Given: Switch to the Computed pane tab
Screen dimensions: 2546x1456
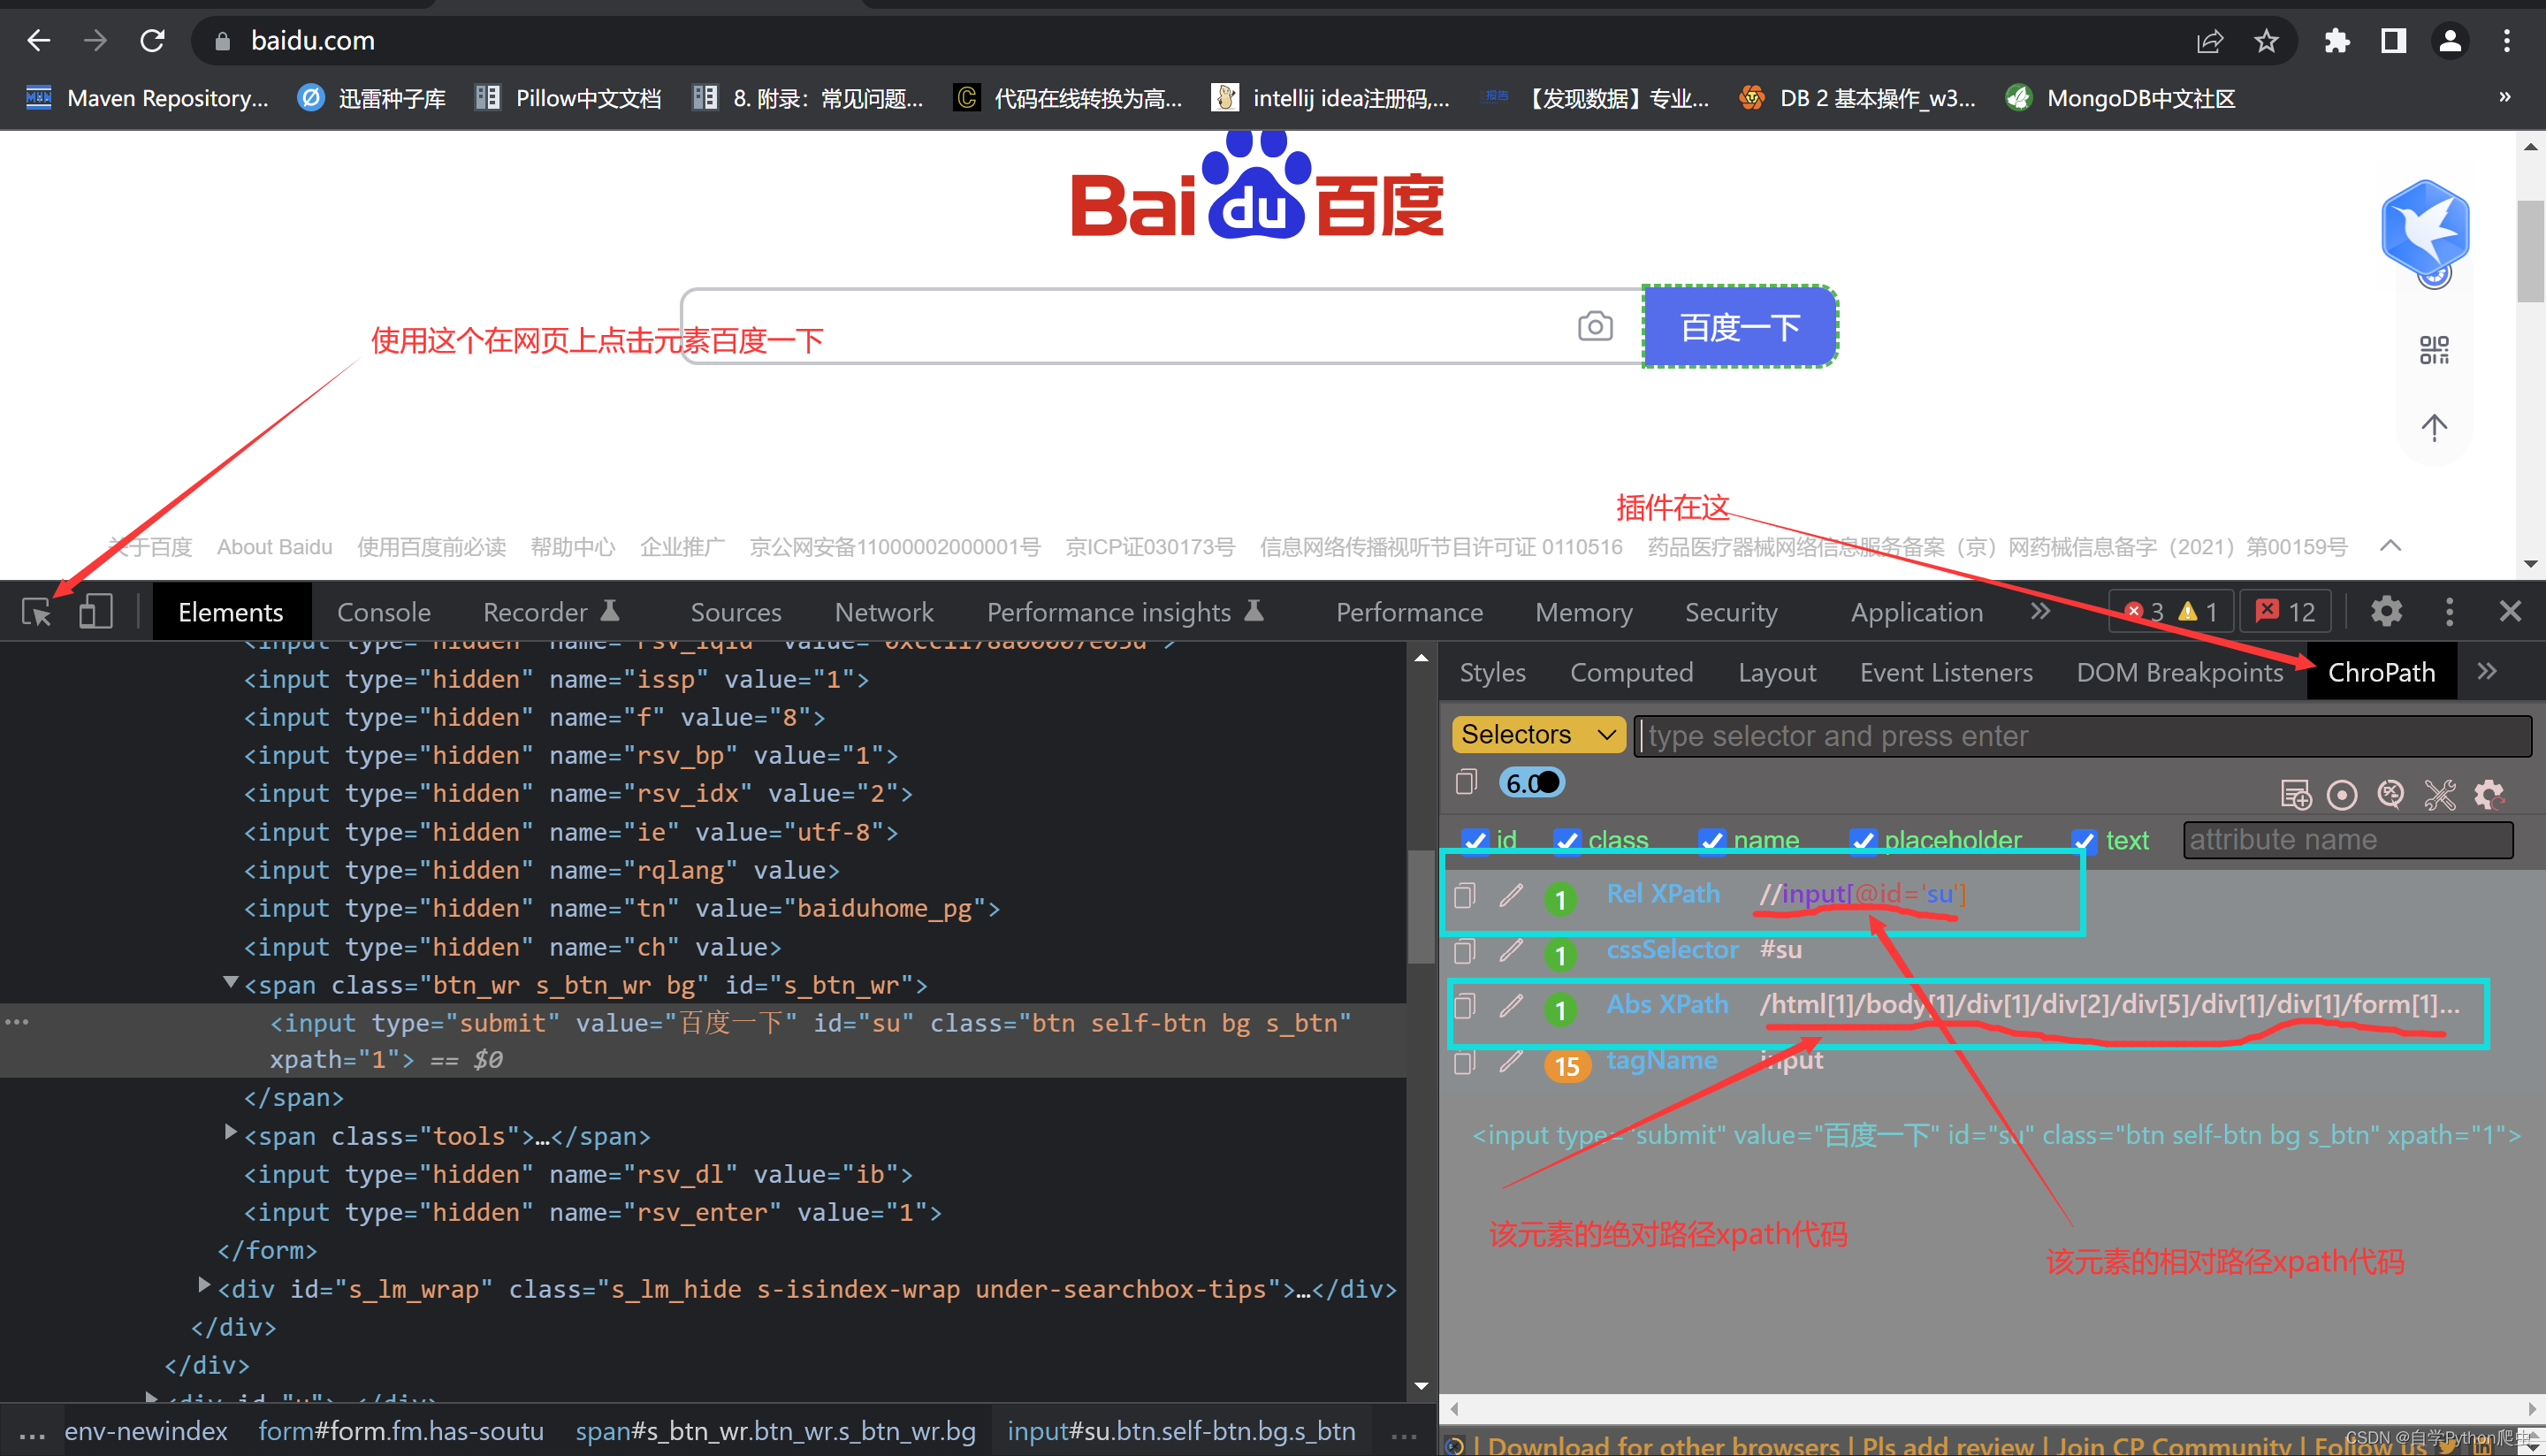Looking at the screenshot, I should coord(1632,672).
